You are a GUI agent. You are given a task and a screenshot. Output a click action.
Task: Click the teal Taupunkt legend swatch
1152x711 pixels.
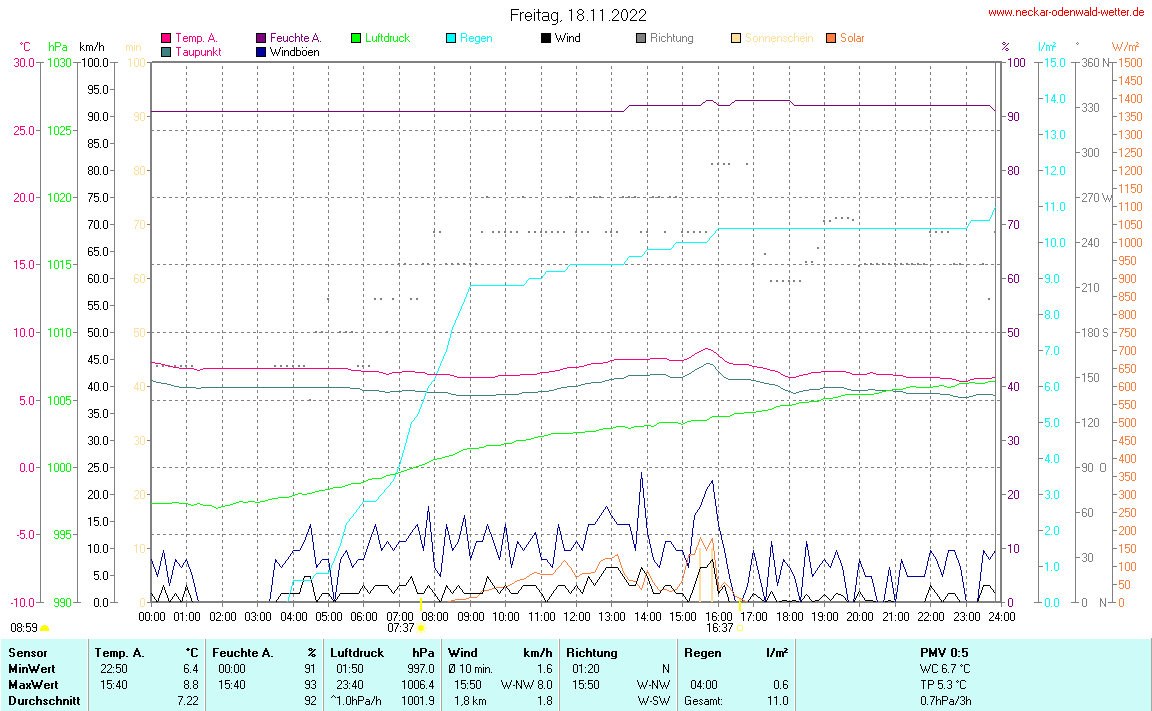point(166,52)
